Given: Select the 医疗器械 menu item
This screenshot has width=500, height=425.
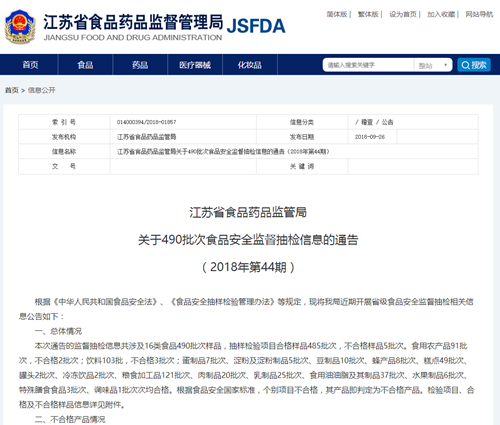Looking at the screenshot, I should [x=195, y=65].
